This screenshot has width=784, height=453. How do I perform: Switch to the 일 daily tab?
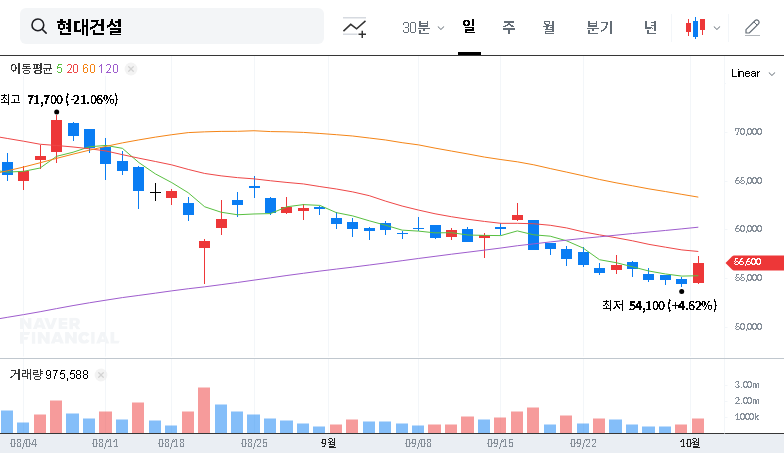click(469, 27)
